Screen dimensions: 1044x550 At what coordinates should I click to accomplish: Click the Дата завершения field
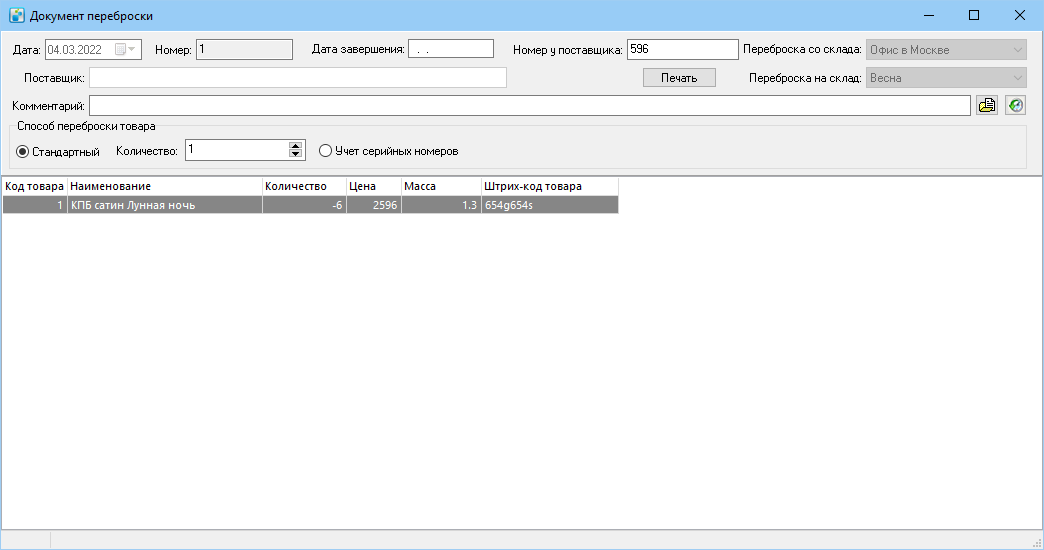(x=451, y=49)
